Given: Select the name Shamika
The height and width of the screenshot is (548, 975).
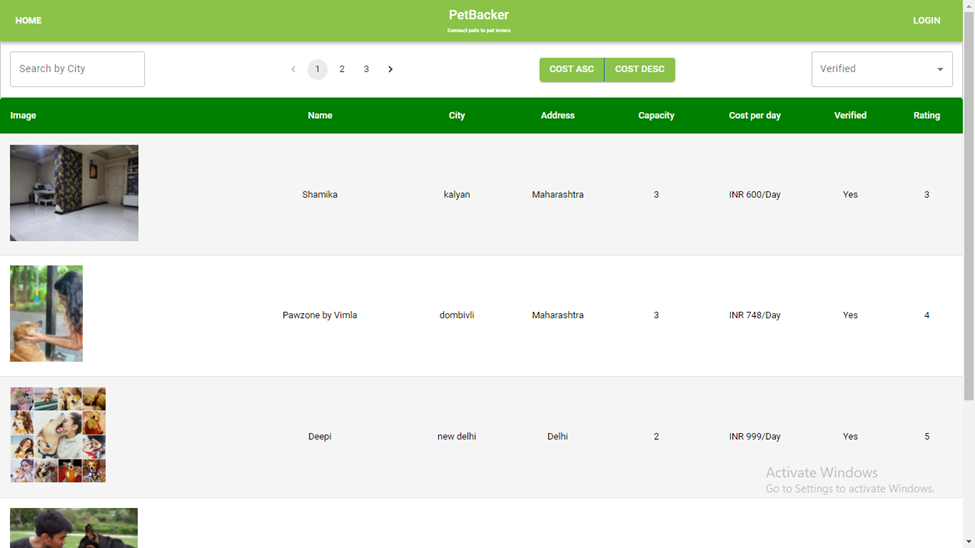Looking at the screenshot, I should [320, 195].
